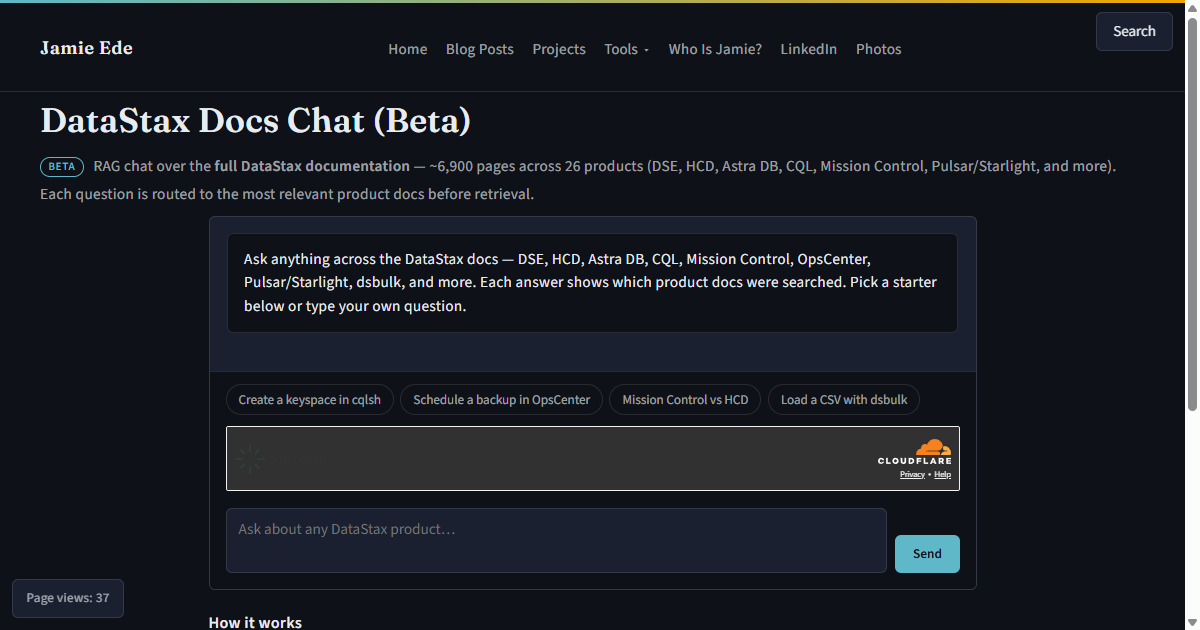Click the 'full DataStax documentation' bold text
The image size is (1200, 630).
312,166
